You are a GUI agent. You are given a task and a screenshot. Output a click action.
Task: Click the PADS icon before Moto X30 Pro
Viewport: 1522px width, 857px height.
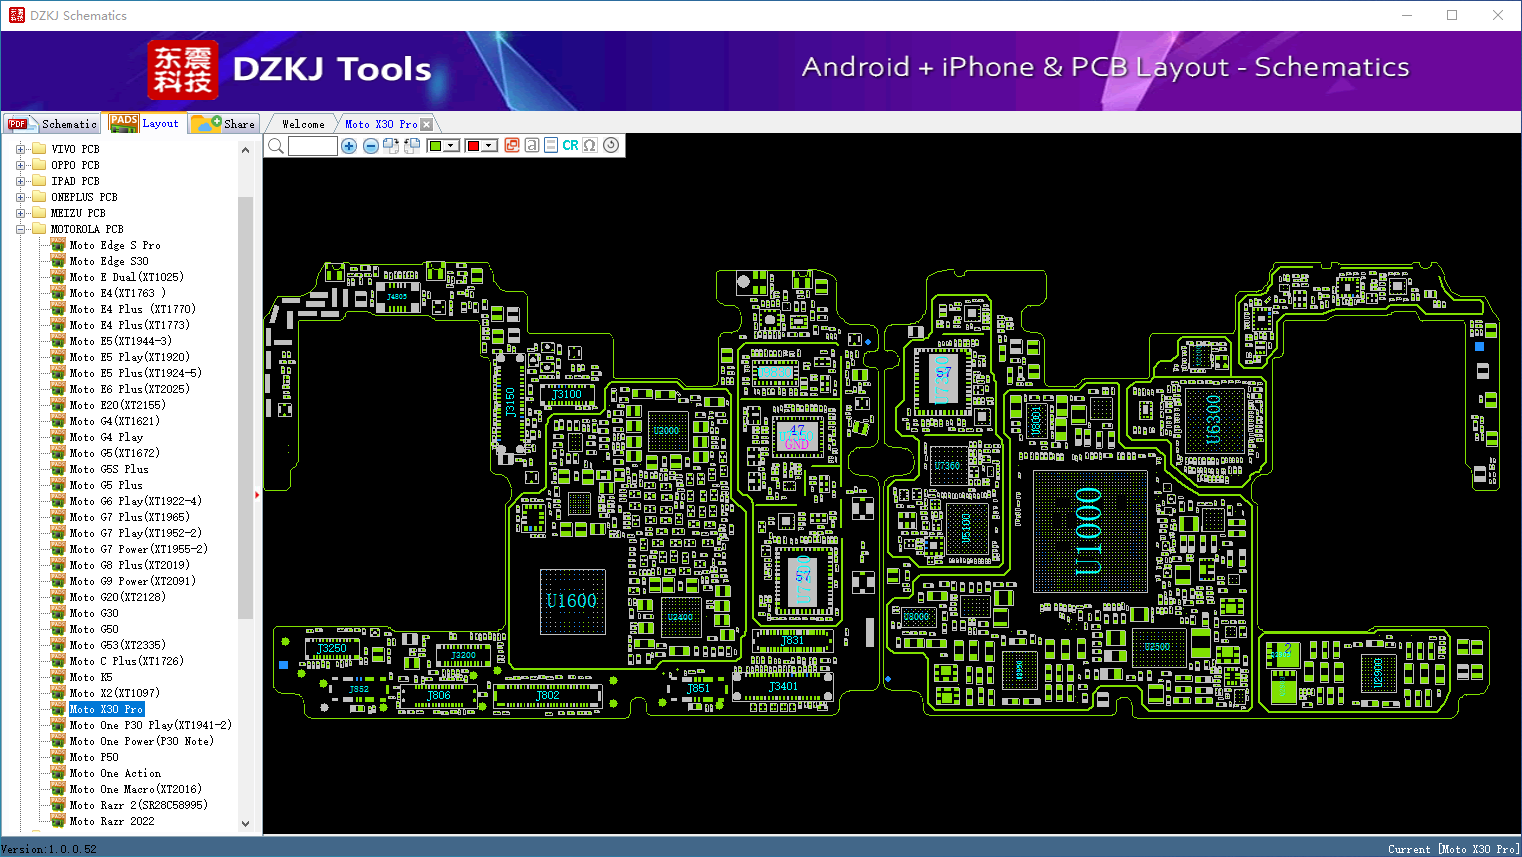point(58,709)
